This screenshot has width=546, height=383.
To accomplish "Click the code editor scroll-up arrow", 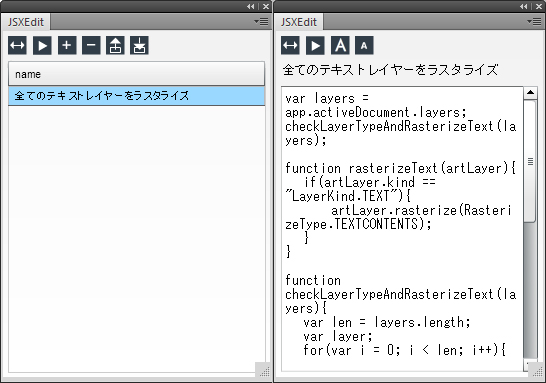I will (x=530, y=93).
